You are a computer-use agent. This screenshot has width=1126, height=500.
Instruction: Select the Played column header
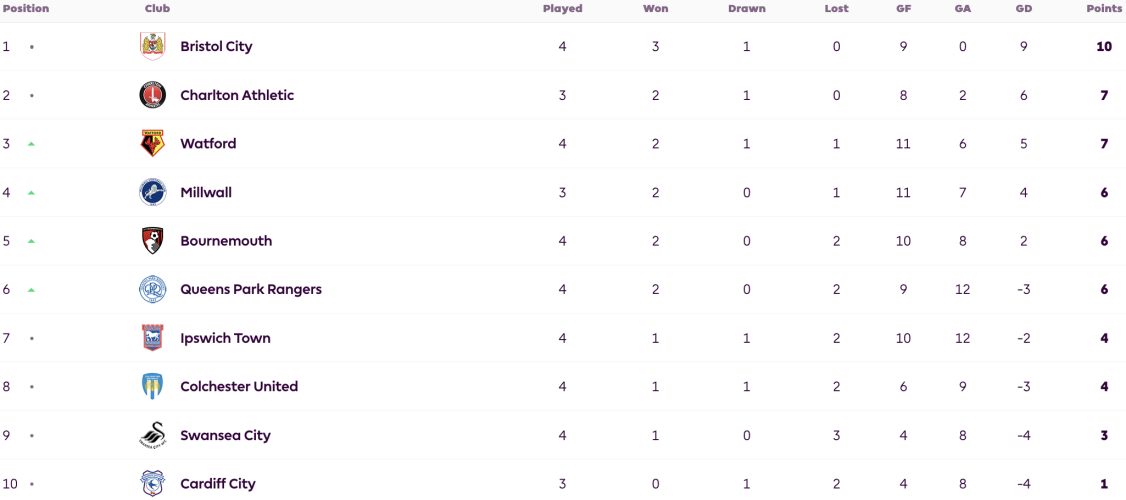tap(562, 9)
